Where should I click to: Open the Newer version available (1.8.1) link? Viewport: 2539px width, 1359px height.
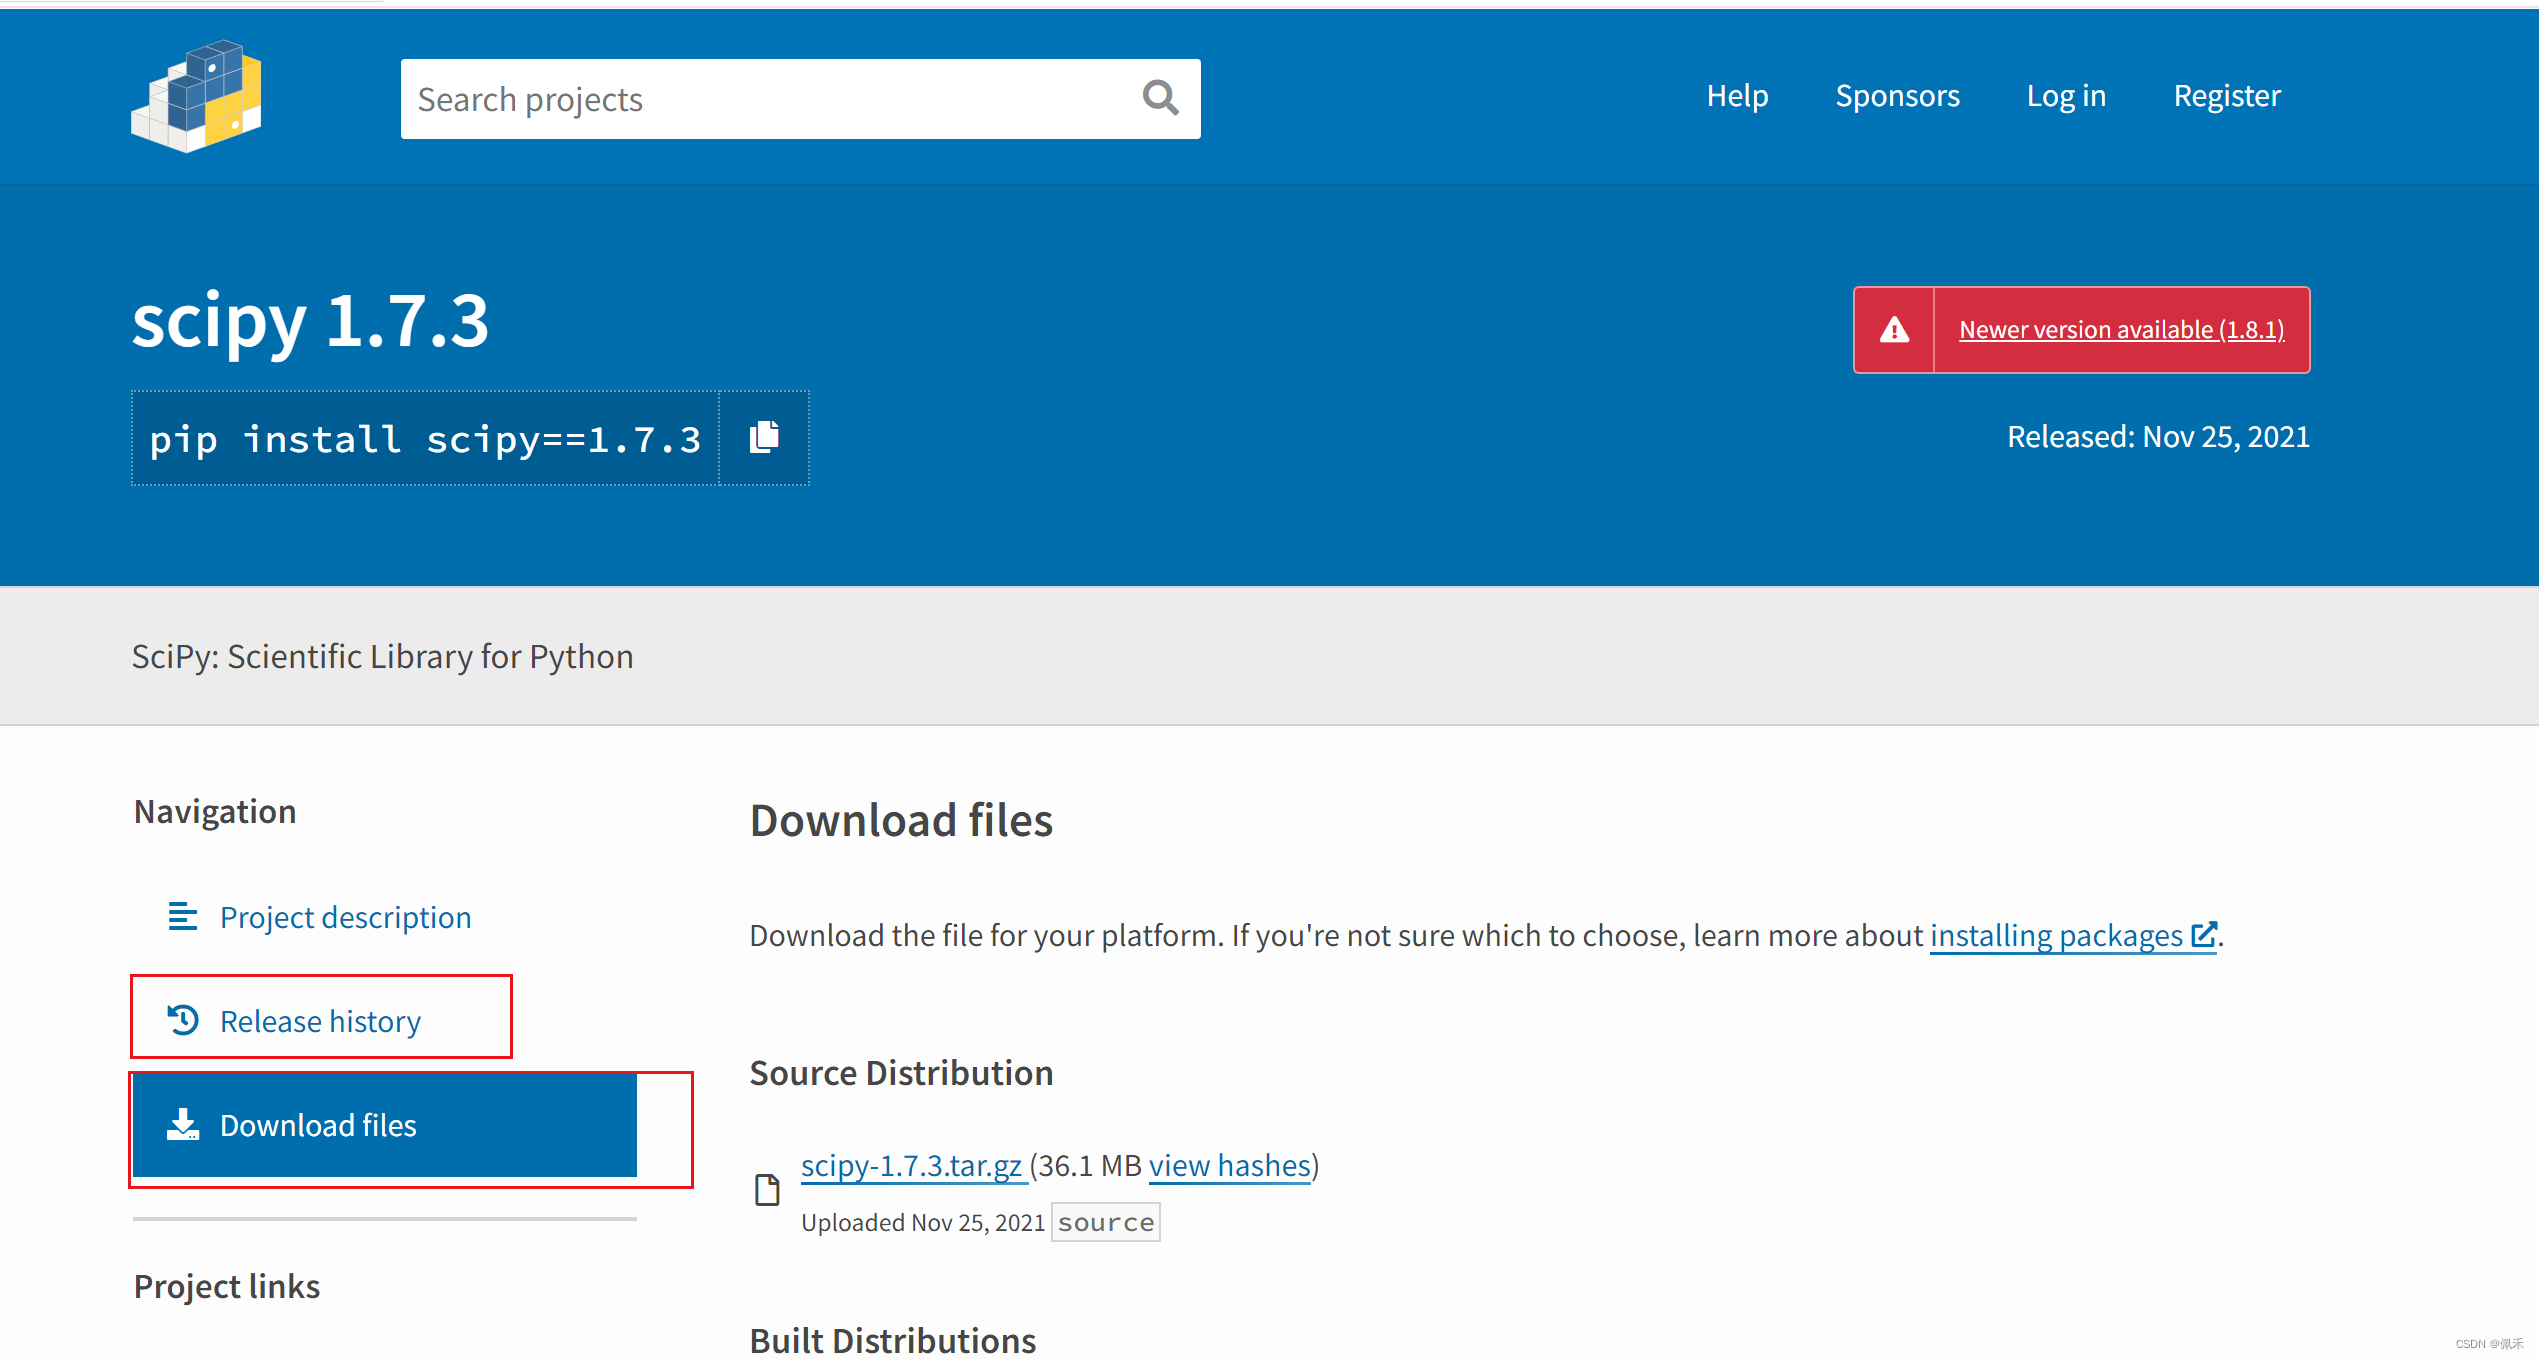coord(2121,330)
